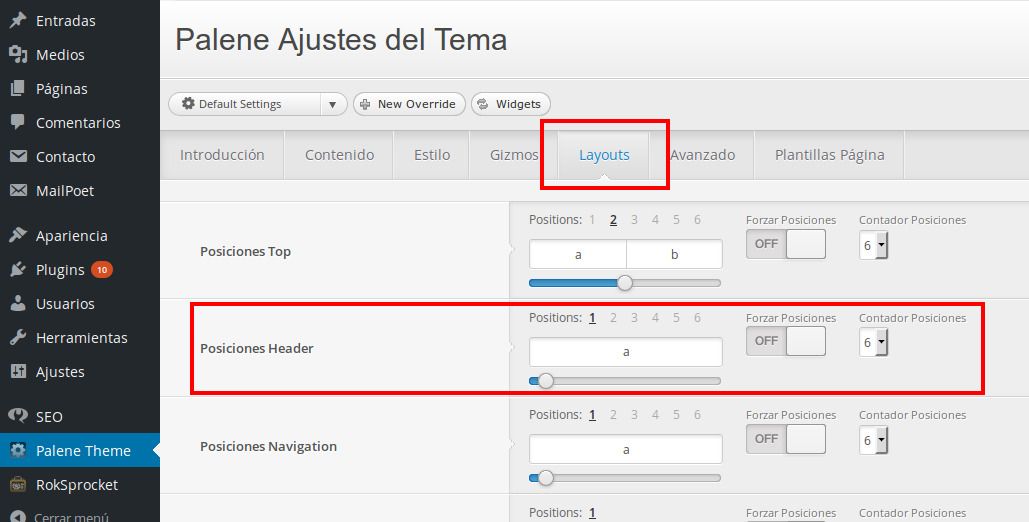
Task: Set Posiciones Header positions to 3
Action: click(x=634, y=318)
